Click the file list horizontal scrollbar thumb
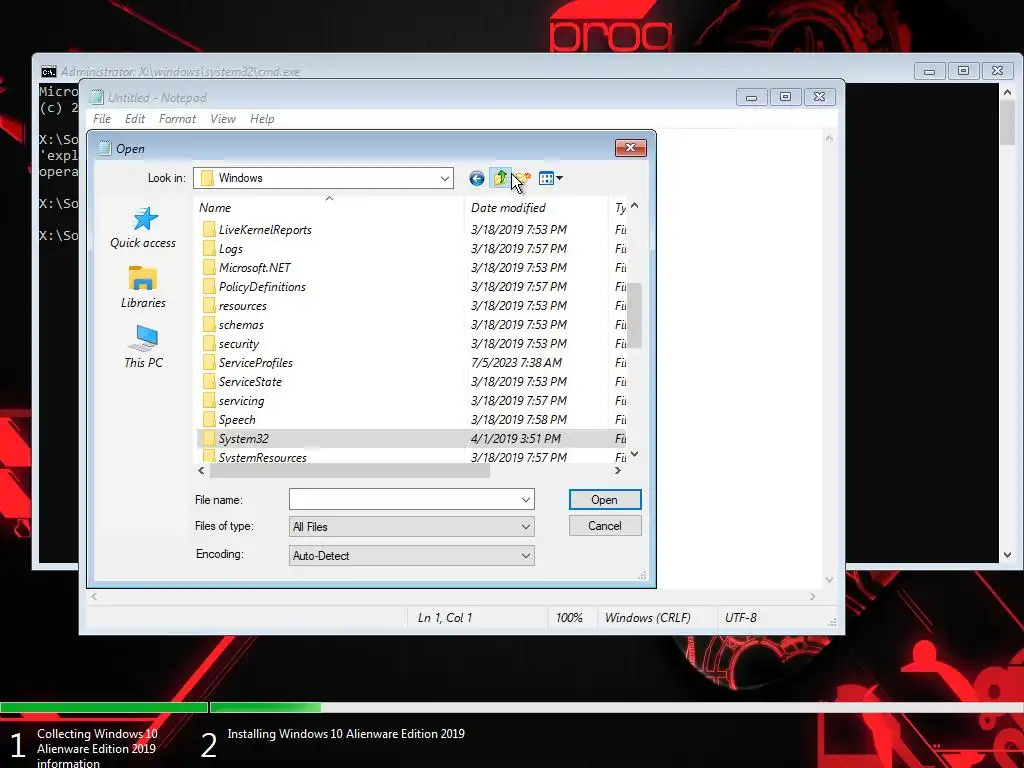This screenshot has height=768, width=1024. 349,470
